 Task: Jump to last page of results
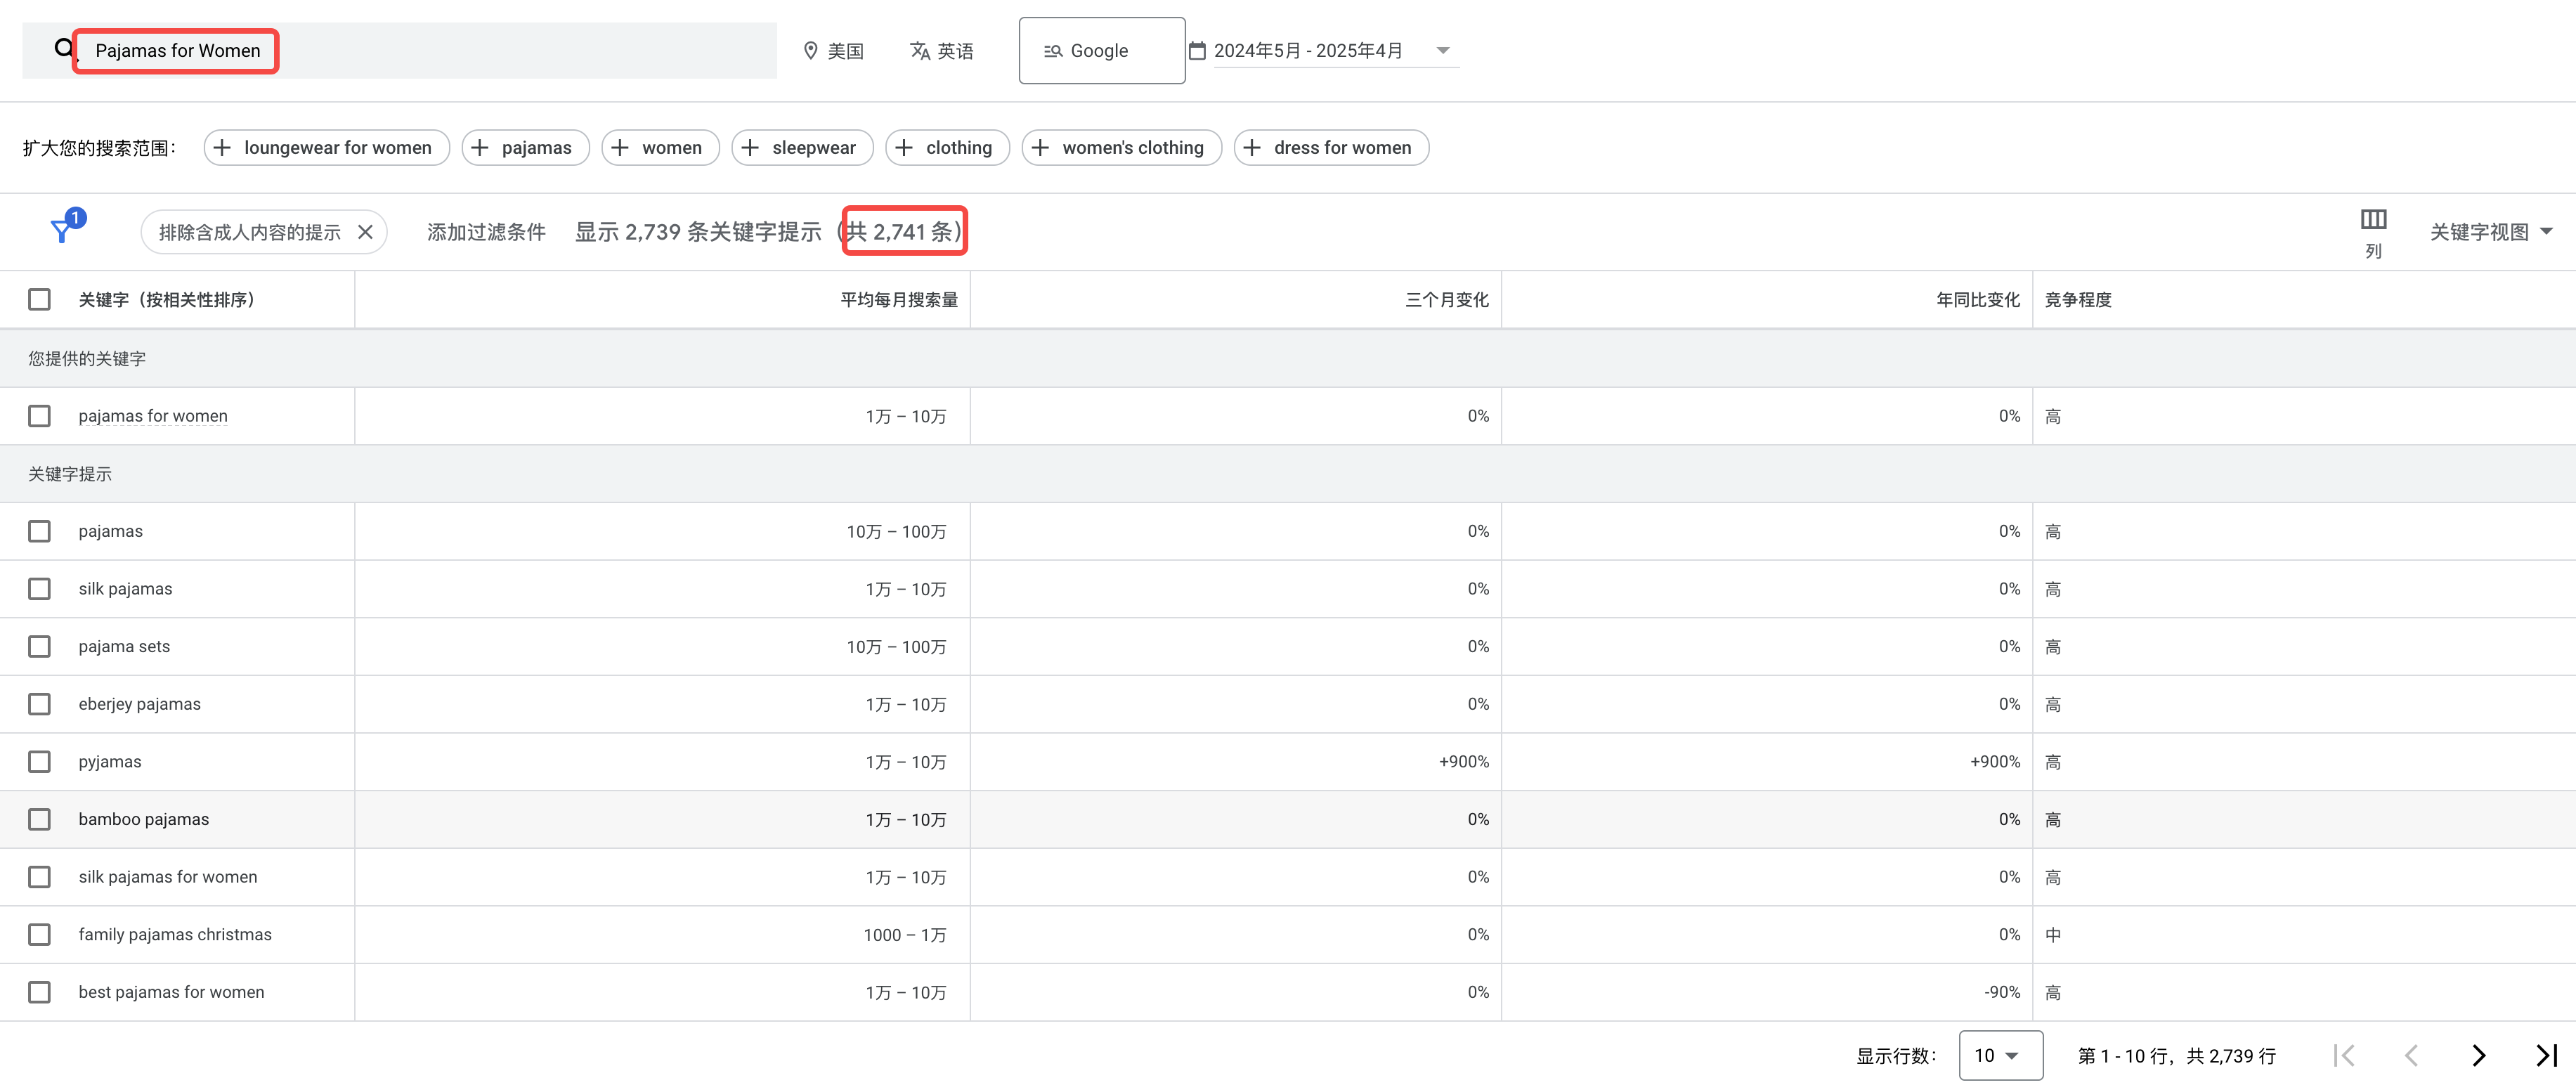pyautogui.click(x=2546, y=1055)
